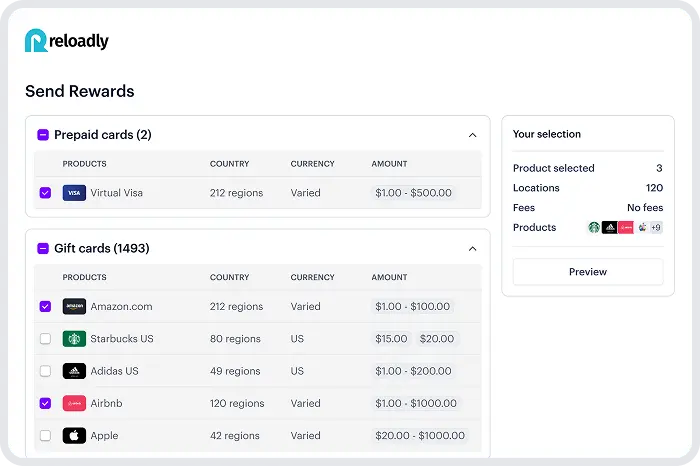Viewport: 700px width, 466px height.
Task: Click the Starbucks US logo icon in the gift cards list
Action: click(x=74, y=339)
